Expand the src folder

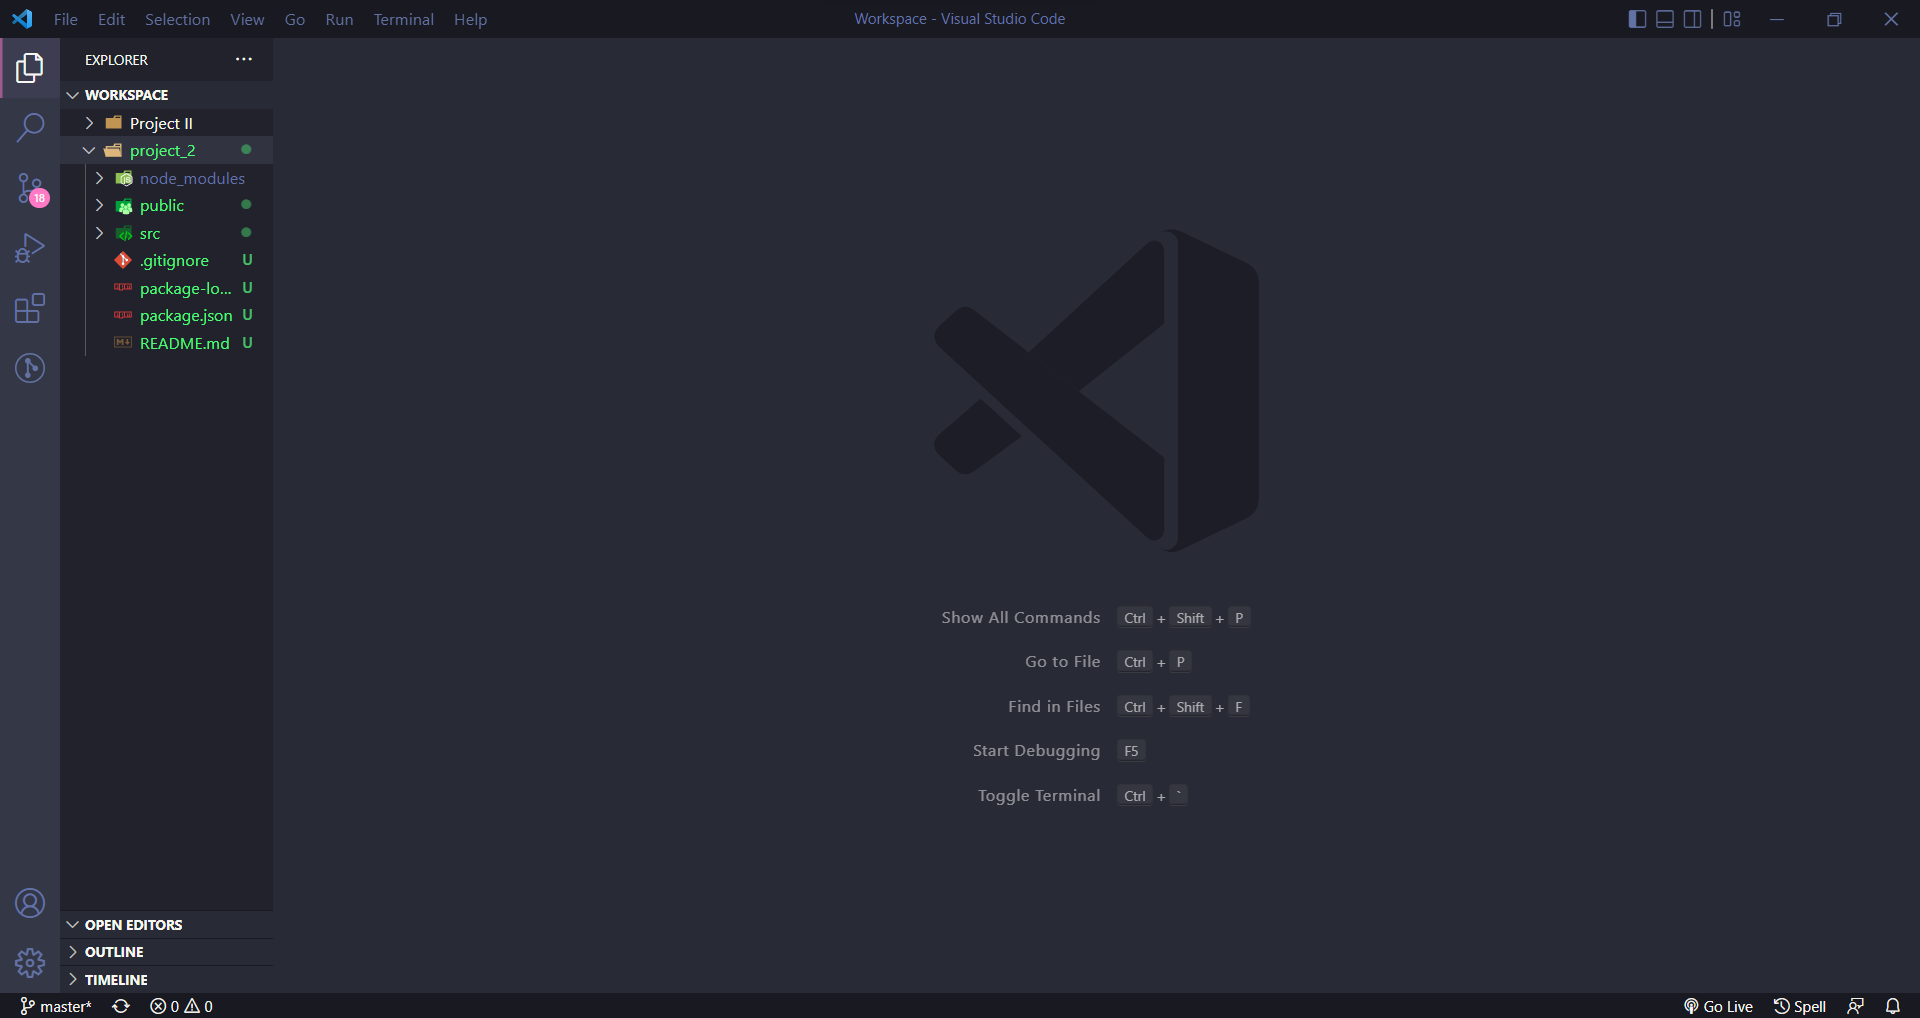click(166, 233)
